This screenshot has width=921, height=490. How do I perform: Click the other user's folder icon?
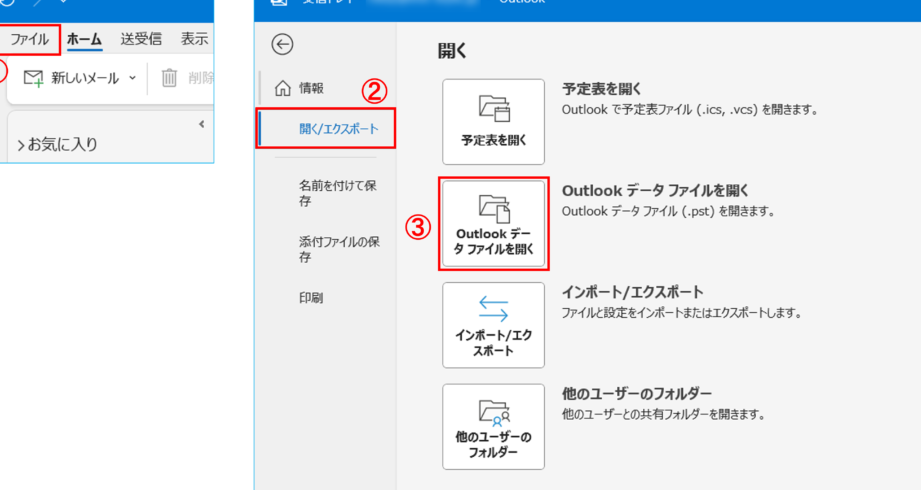tap(494, 412)
